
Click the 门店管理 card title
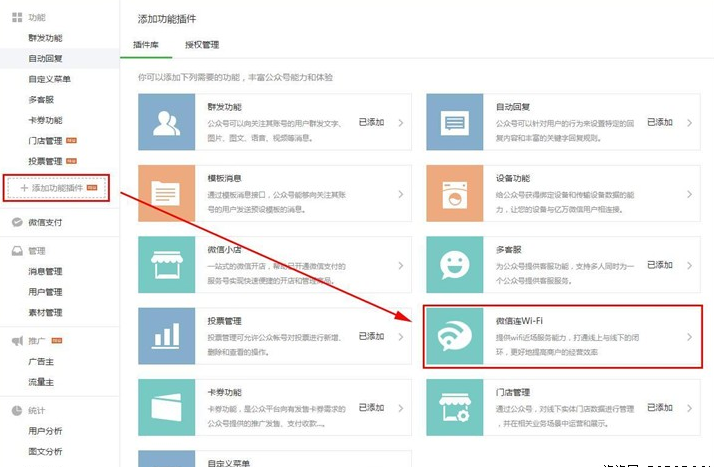point(513,392)
